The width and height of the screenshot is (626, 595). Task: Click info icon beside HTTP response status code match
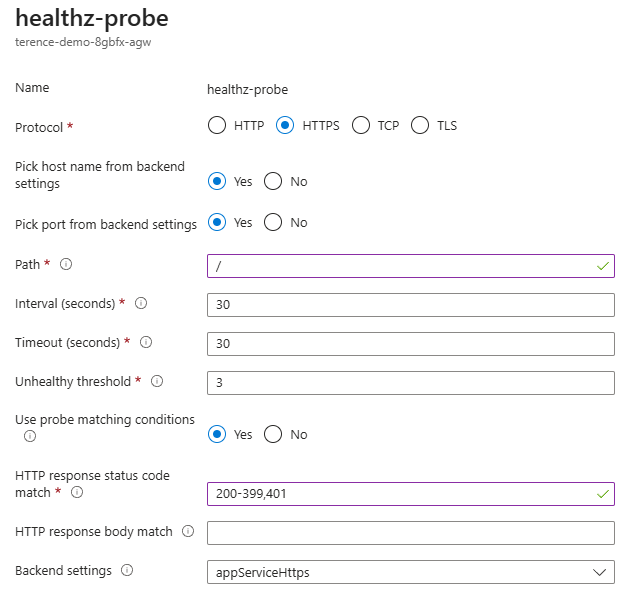pos(77,492)
